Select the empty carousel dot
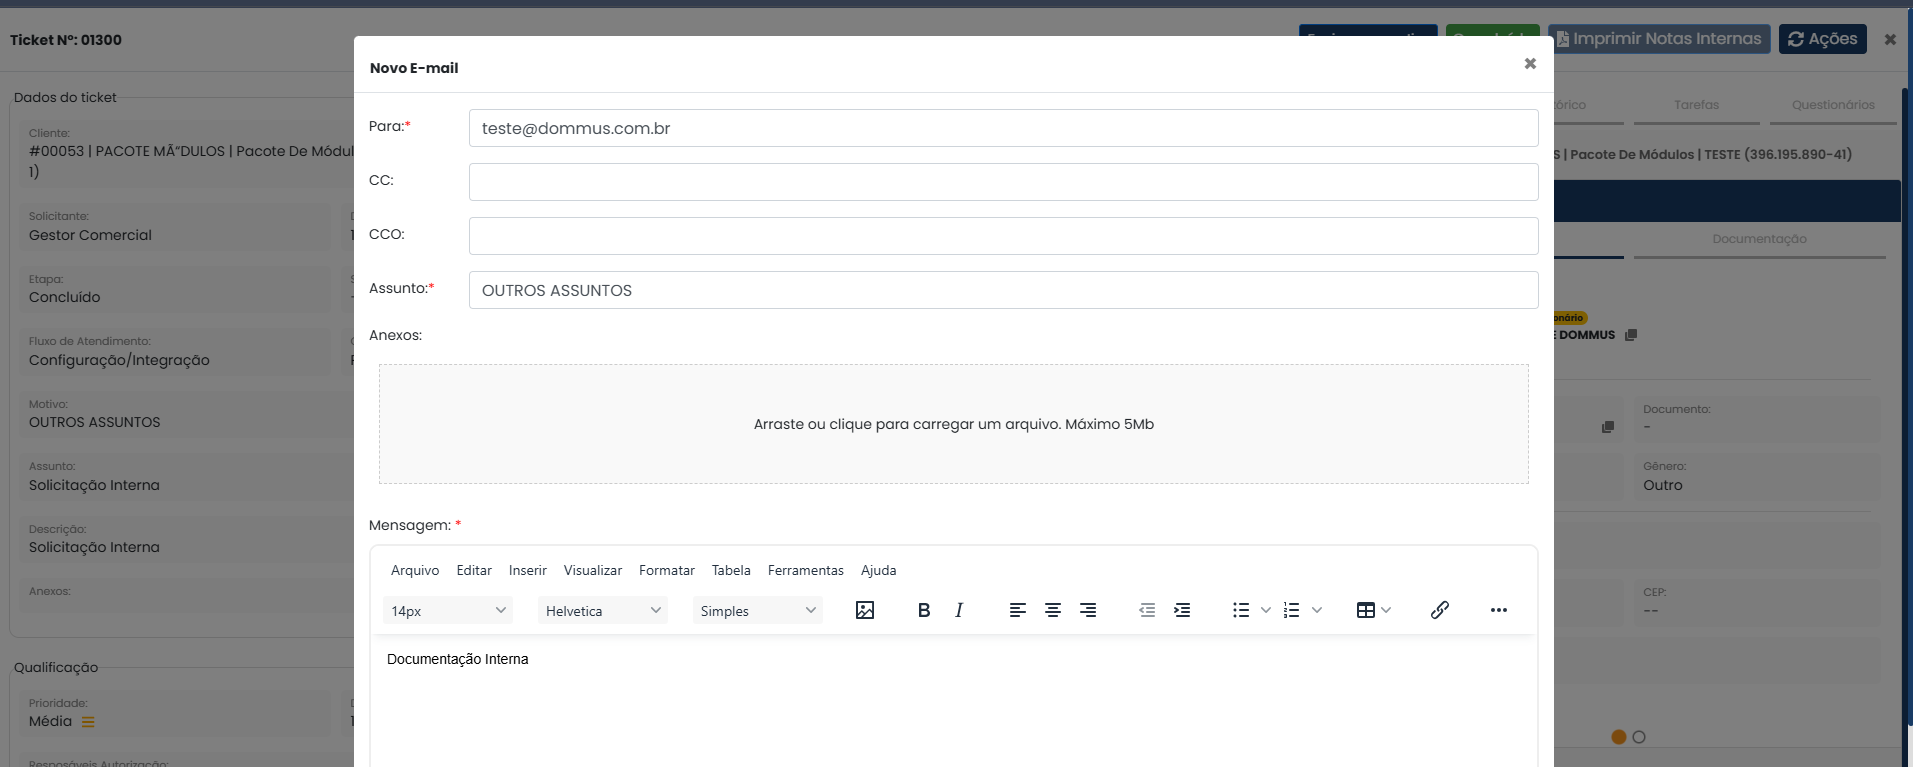This screenshot has width=1913, height=767. coord(1639,737)
